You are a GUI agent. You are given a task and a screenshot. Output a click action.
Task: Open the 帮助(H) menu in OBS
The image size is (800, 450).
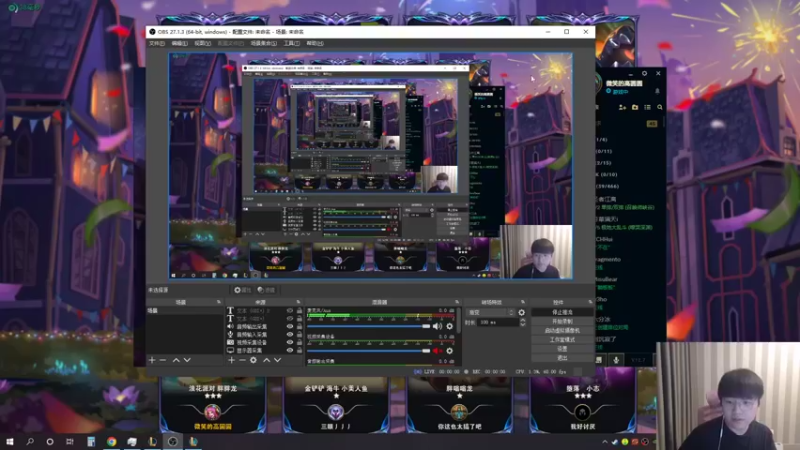315,43
